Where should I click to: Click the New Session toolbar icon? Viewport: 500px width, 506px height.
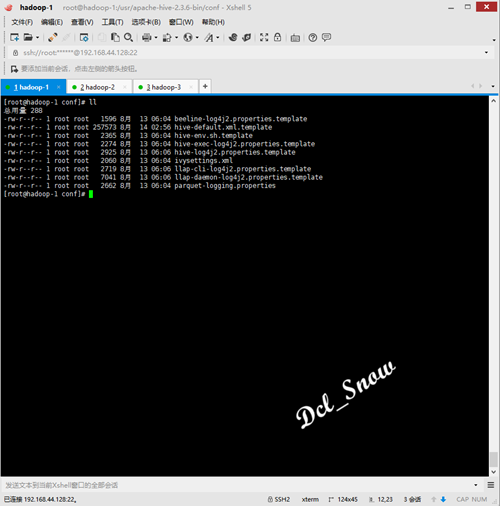point(14,37)
